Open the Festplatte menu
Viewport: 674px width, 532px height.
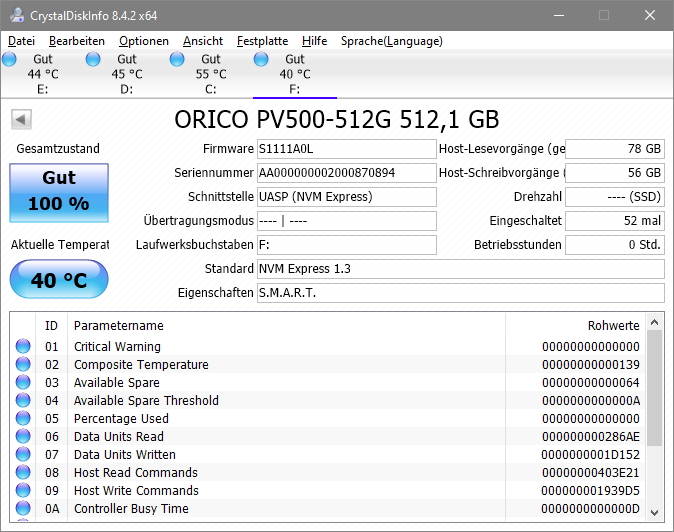(262, 41)
